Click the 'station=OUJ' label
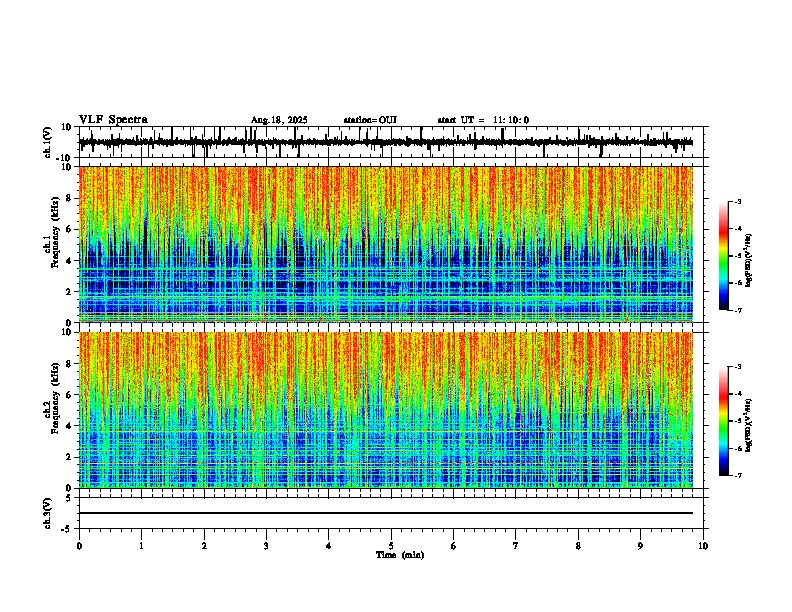792x612 pixels. (370, 120)
